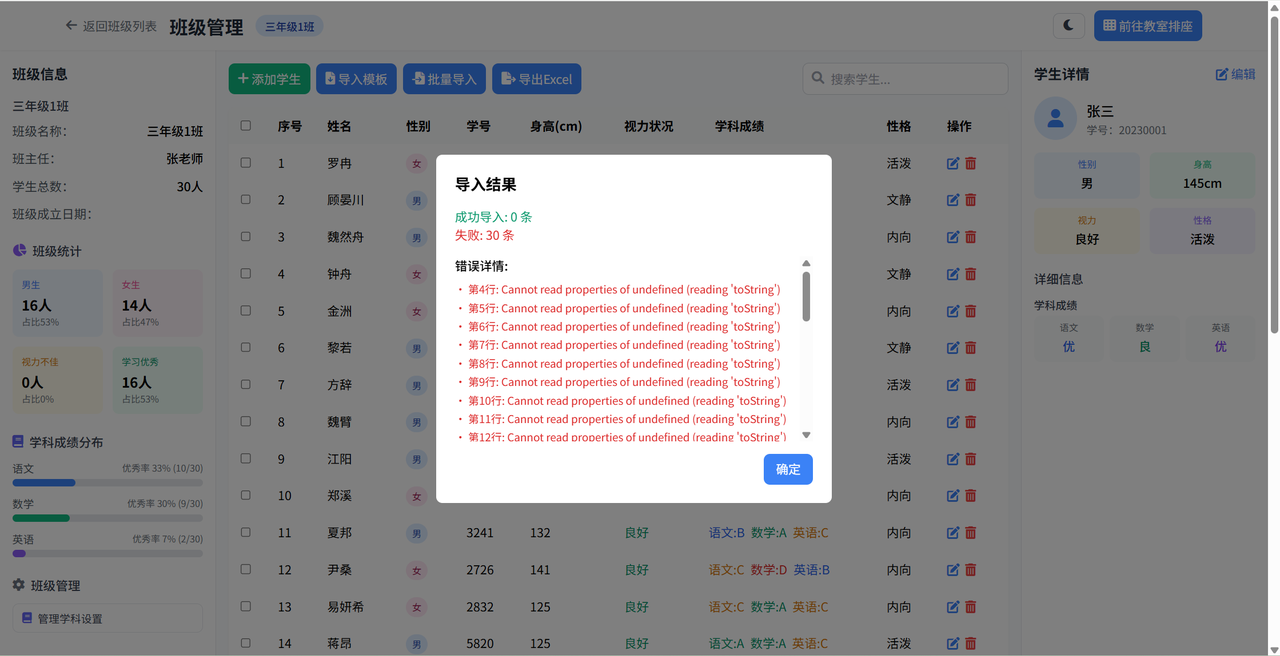Screen dimensions: 1280x656
Task: Check the checkbox for 魏然舟's row
Action: [245, 237]
